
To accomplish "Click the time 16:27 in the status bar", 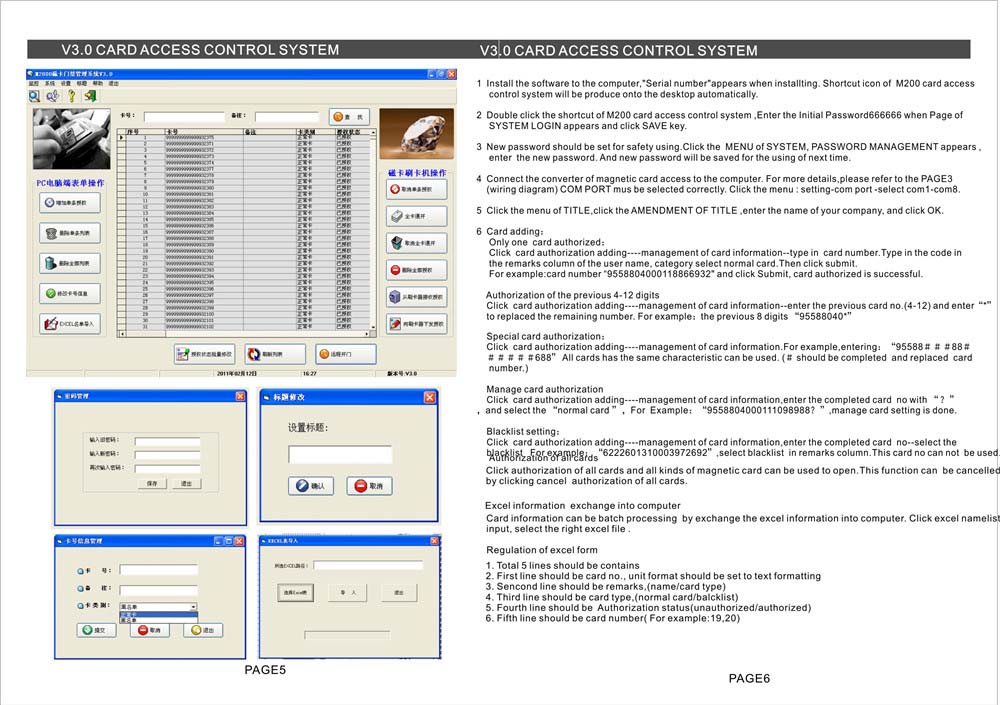I will pos(309,373).
